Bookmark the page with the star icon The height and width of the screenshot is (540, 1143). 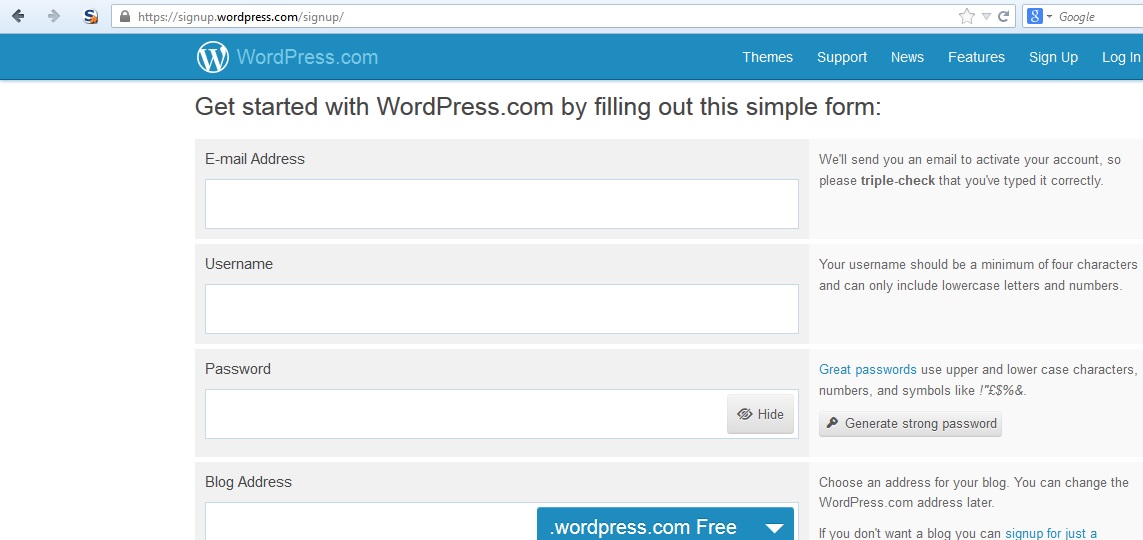[x=967, y=16]
